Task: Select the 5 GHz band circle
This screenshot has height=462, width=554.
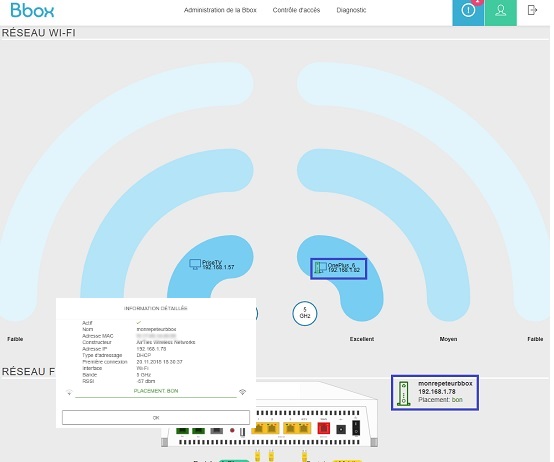Action: 305,313
